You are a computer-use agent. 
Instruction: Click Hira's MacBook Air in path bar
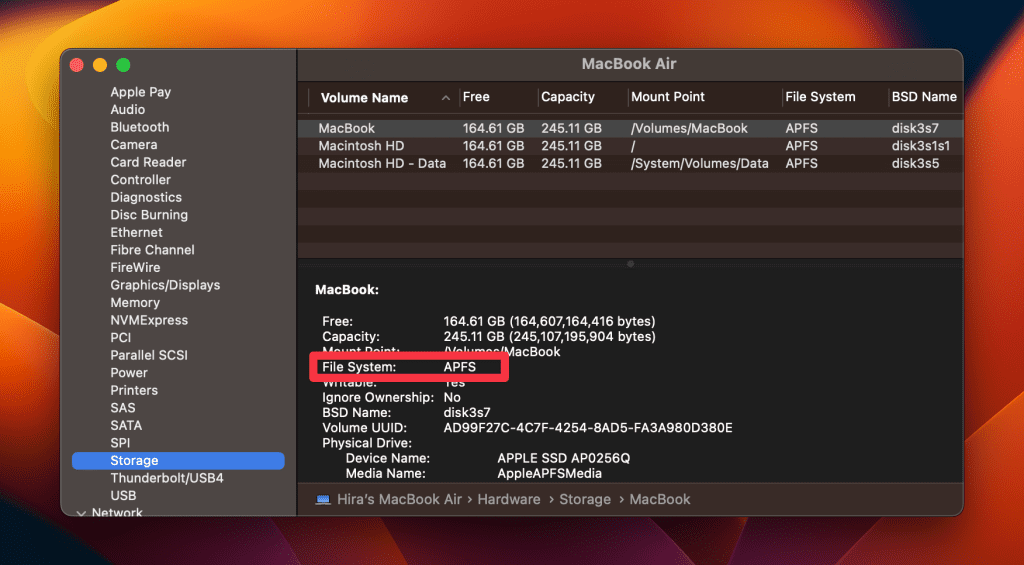click(x=398, y=499)
